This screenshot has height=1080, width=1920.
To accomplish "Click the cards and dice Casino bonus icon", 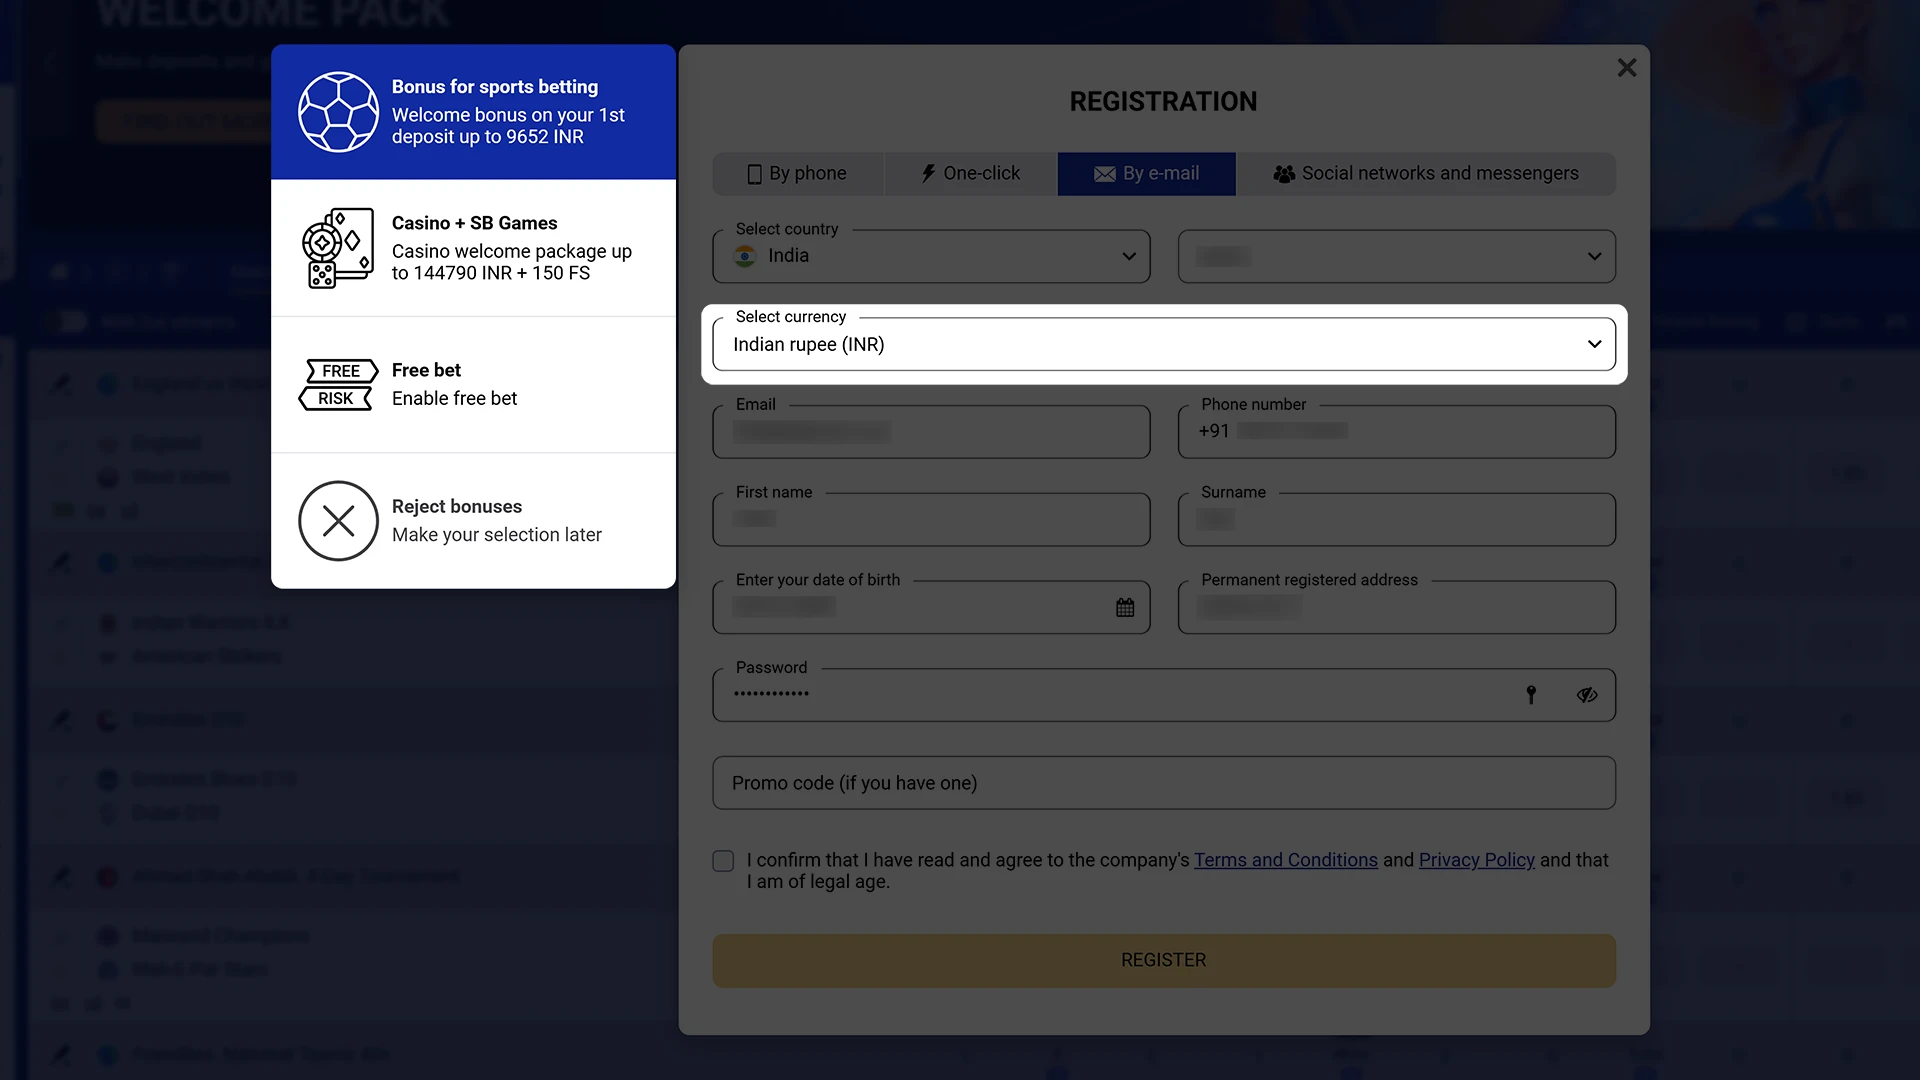I will pyautogui.click(x=338, y=247).
